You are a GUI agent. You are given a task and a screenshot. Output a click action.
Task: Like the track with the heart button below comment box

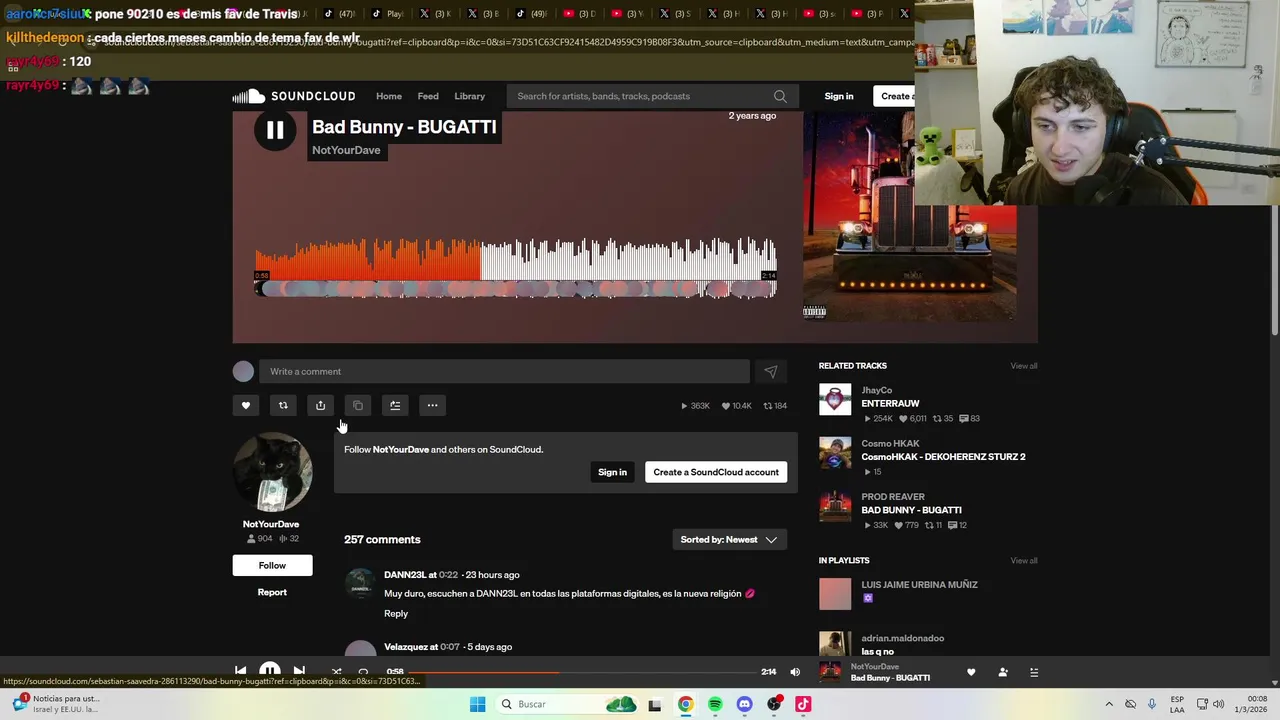pos(246,405)
